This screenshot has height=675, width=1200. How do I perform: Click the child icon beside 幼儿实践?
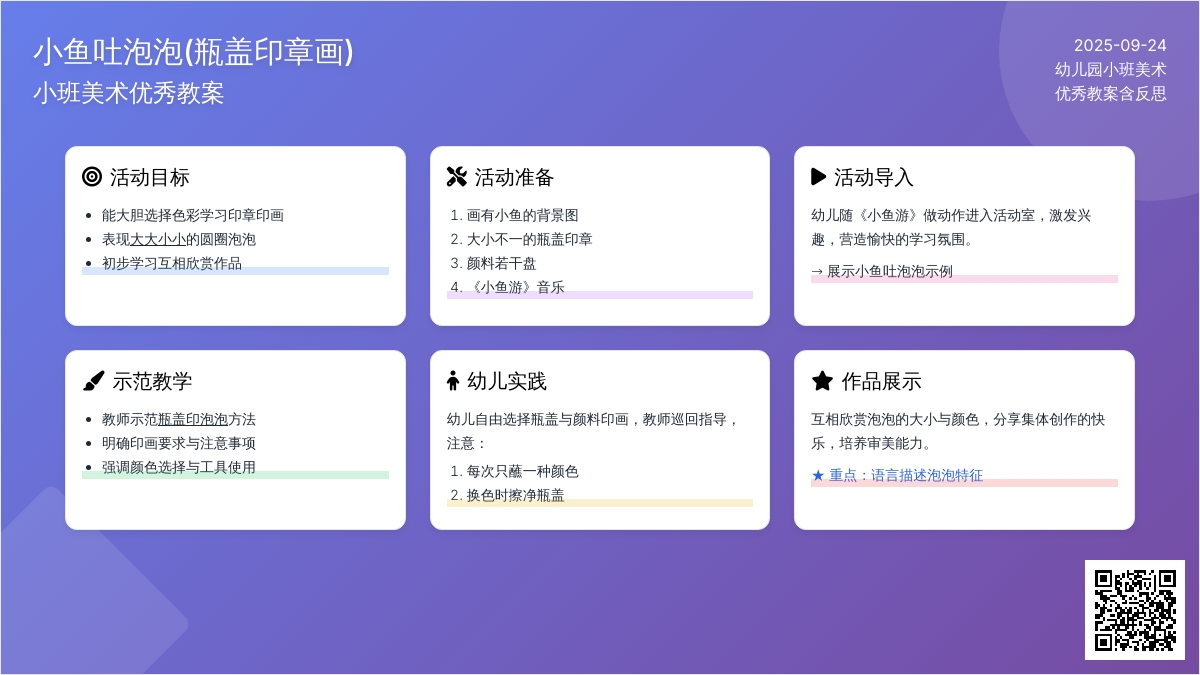click(453, 381)
